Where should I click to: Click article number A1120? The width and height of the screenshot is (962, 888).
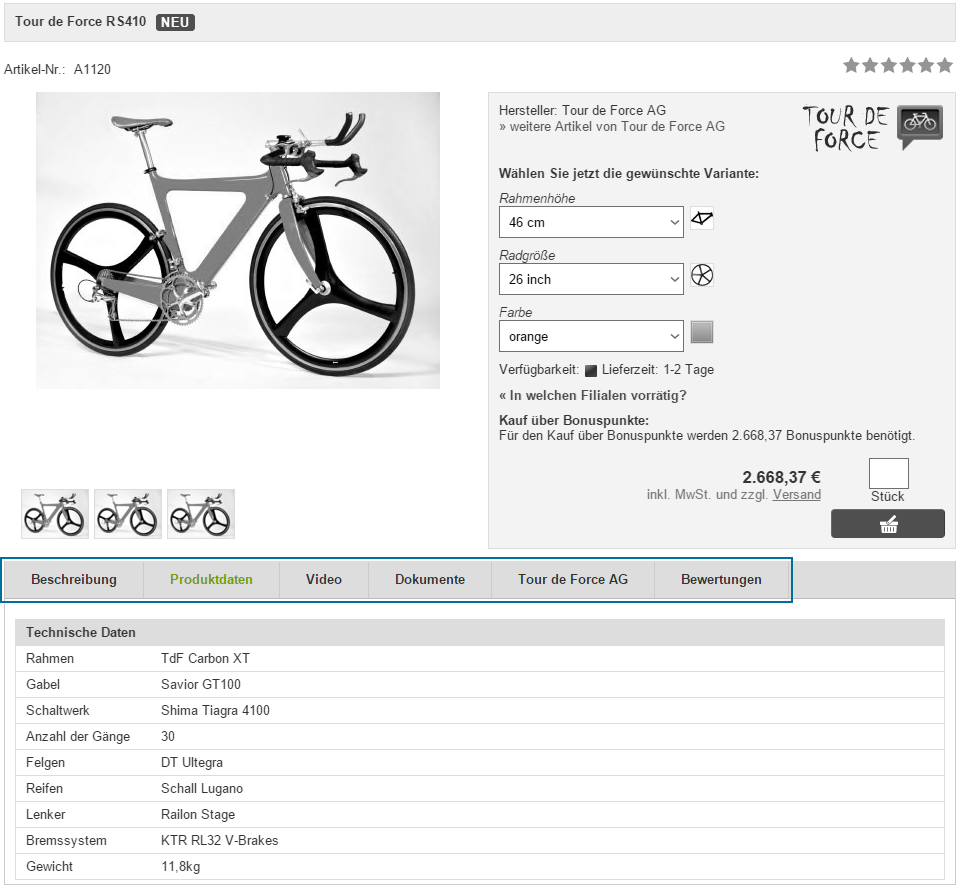pyautogui.click(x=92, y=69)
